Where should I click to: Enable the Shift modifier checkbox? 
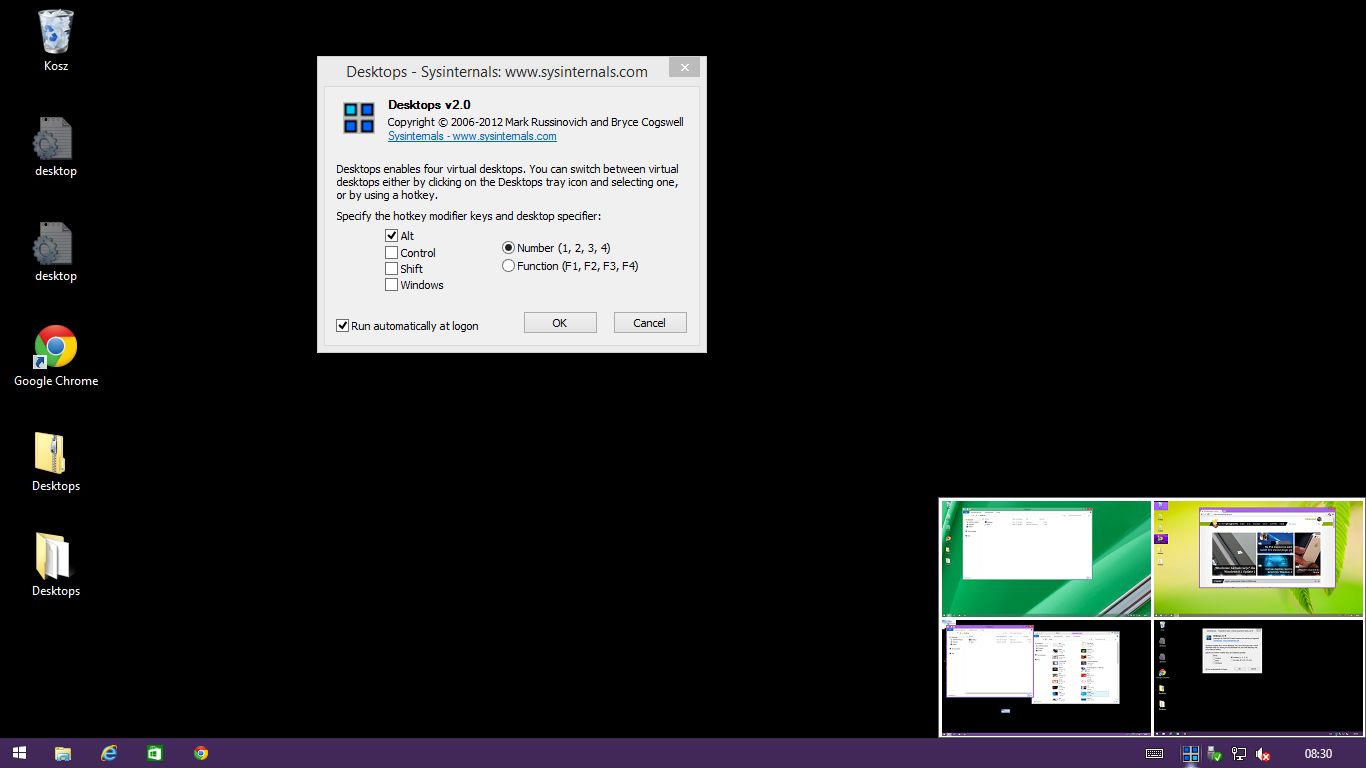point(392,269)
